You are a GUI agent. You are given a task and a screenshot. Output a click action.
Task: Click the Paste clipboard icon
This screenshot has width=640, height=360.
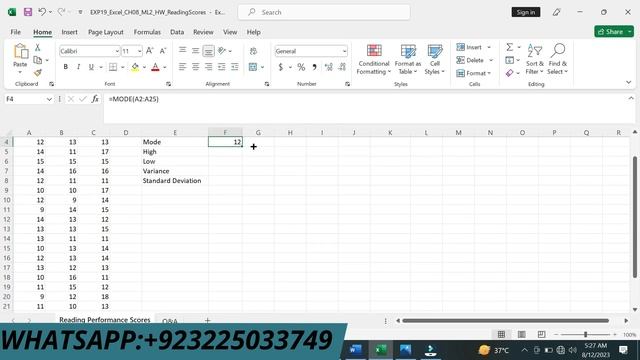pos(20,52)
